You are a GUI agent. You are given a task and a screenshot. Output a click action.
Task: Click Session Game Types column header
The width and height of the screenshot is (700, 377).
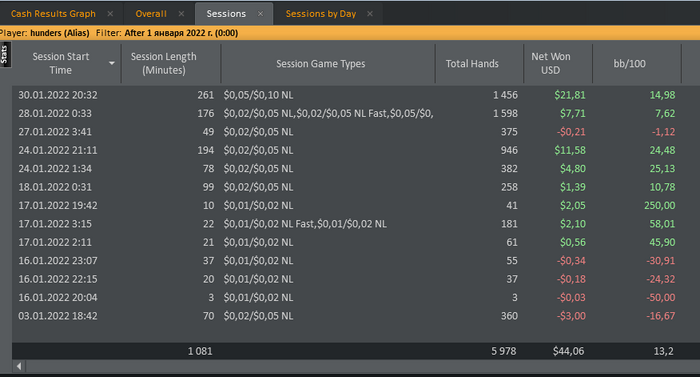point(321,63)
